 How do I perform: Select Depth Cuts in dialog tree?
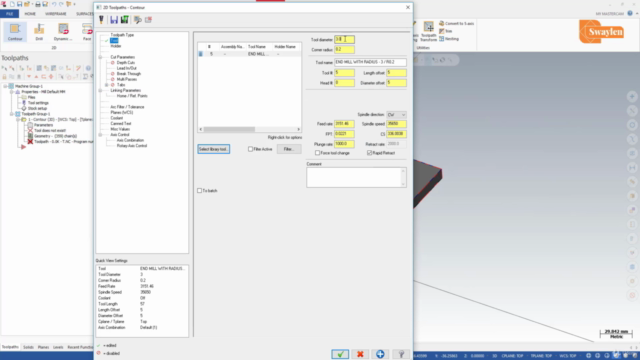point(126,63)
